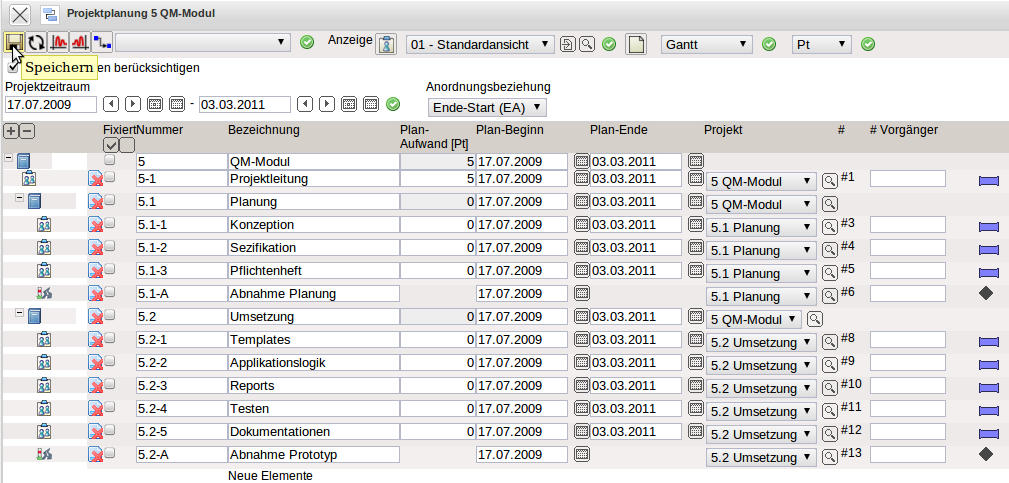Confirm the project period with its green check icon
Viewport: 1009px width, 483px height.
(393, 104)
